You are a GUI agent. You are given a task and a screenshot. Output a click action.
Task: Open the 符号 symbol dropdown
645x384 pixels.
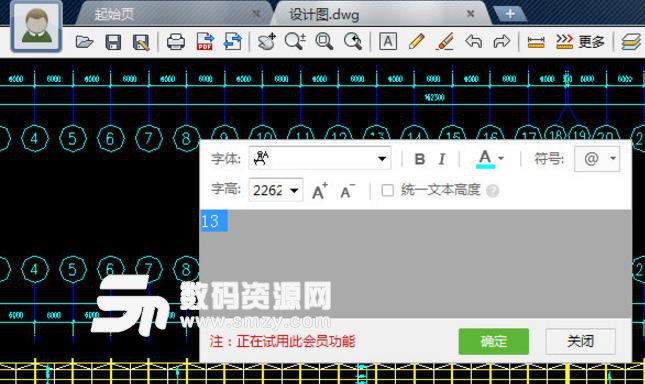click(x=597, y=159)
